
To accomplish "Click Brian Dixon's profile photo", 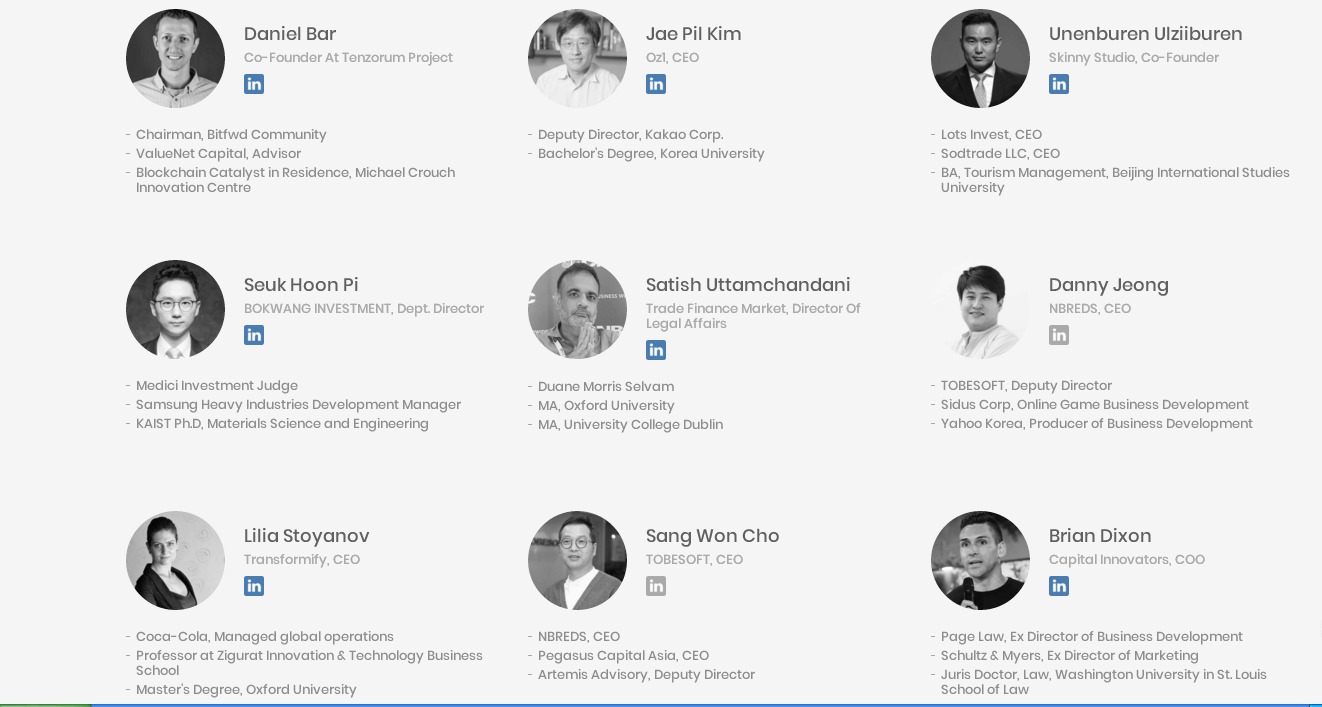I will pos(980,560).
